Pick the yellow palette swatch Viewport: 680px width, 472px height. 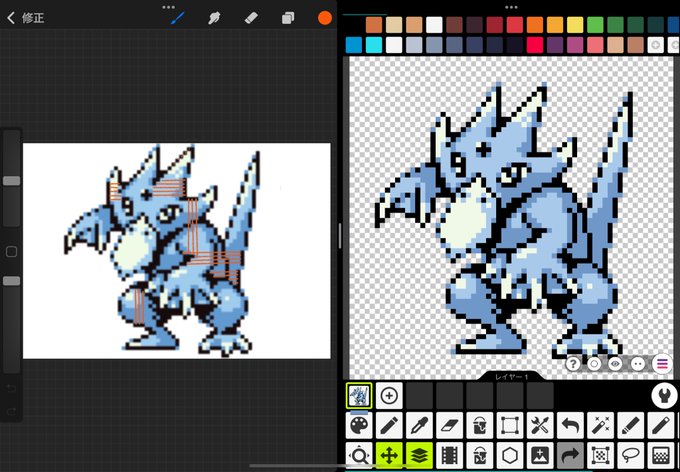click(575, 25)
